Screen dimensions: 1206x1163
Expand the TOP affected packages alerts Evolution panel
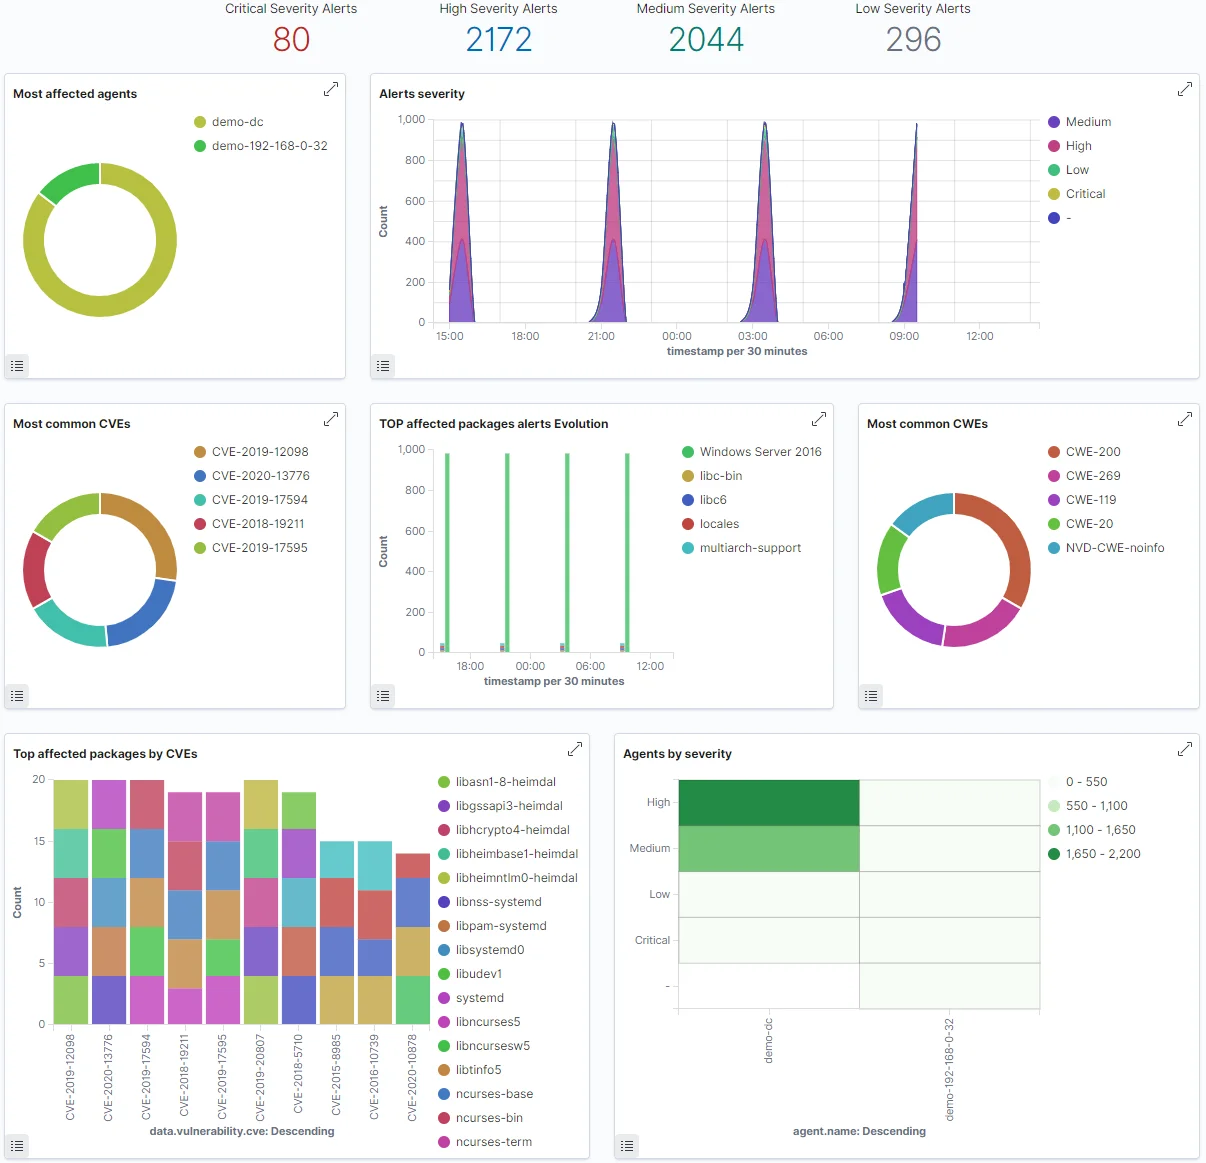coord(819,419)
